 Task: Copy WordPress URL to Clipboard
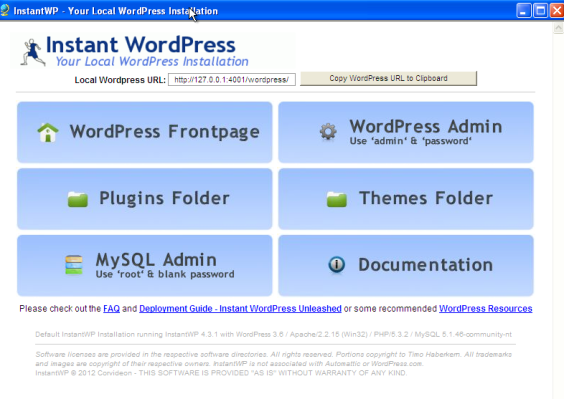click(388, 78)
